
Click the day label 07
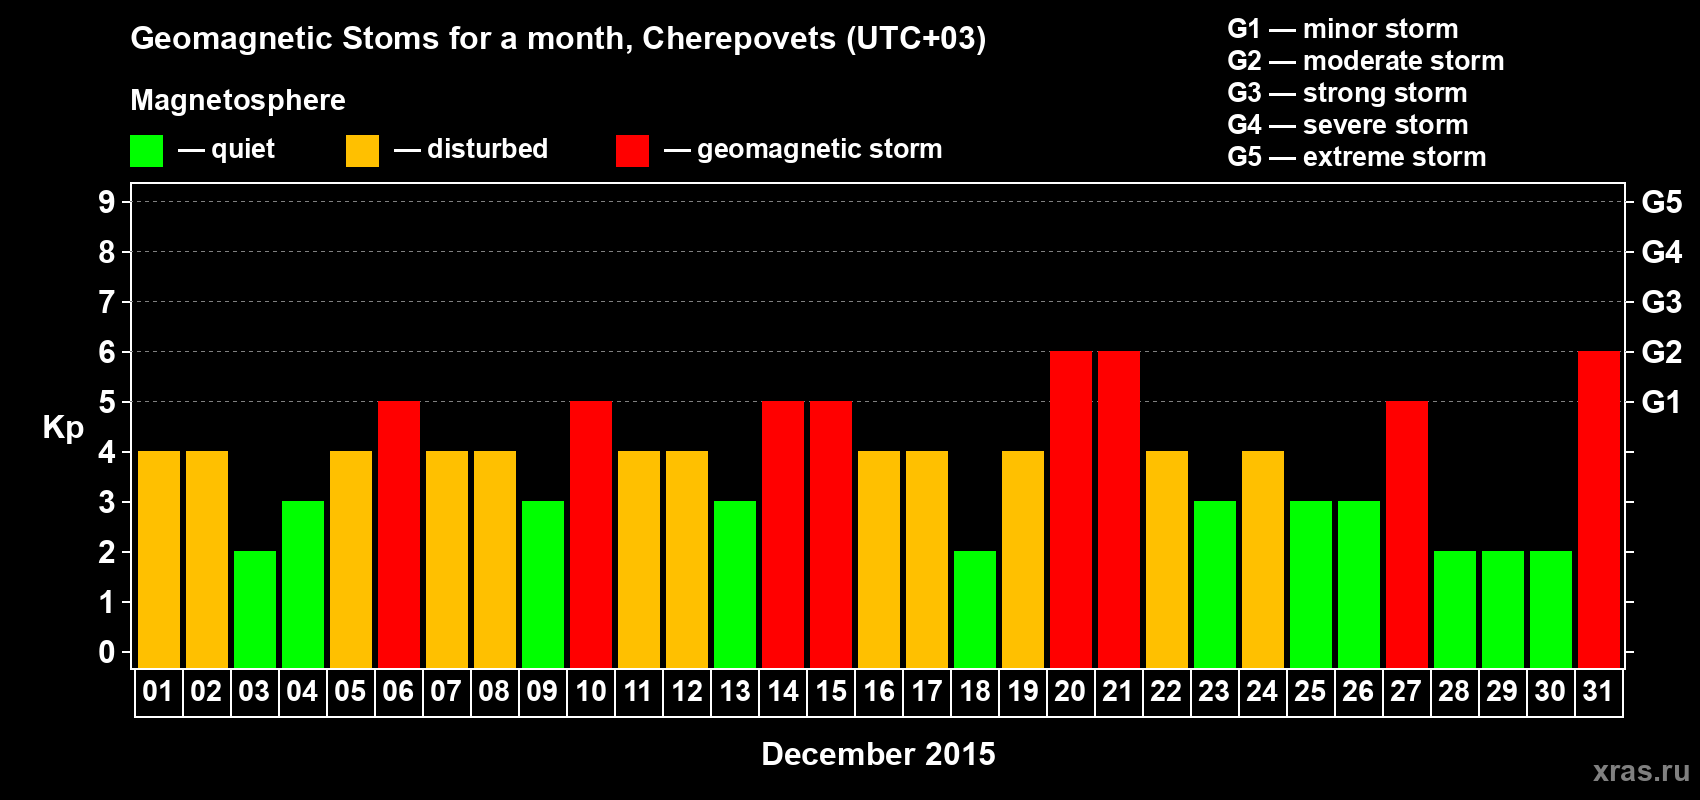pyautogui.click(x=446, y=691)
